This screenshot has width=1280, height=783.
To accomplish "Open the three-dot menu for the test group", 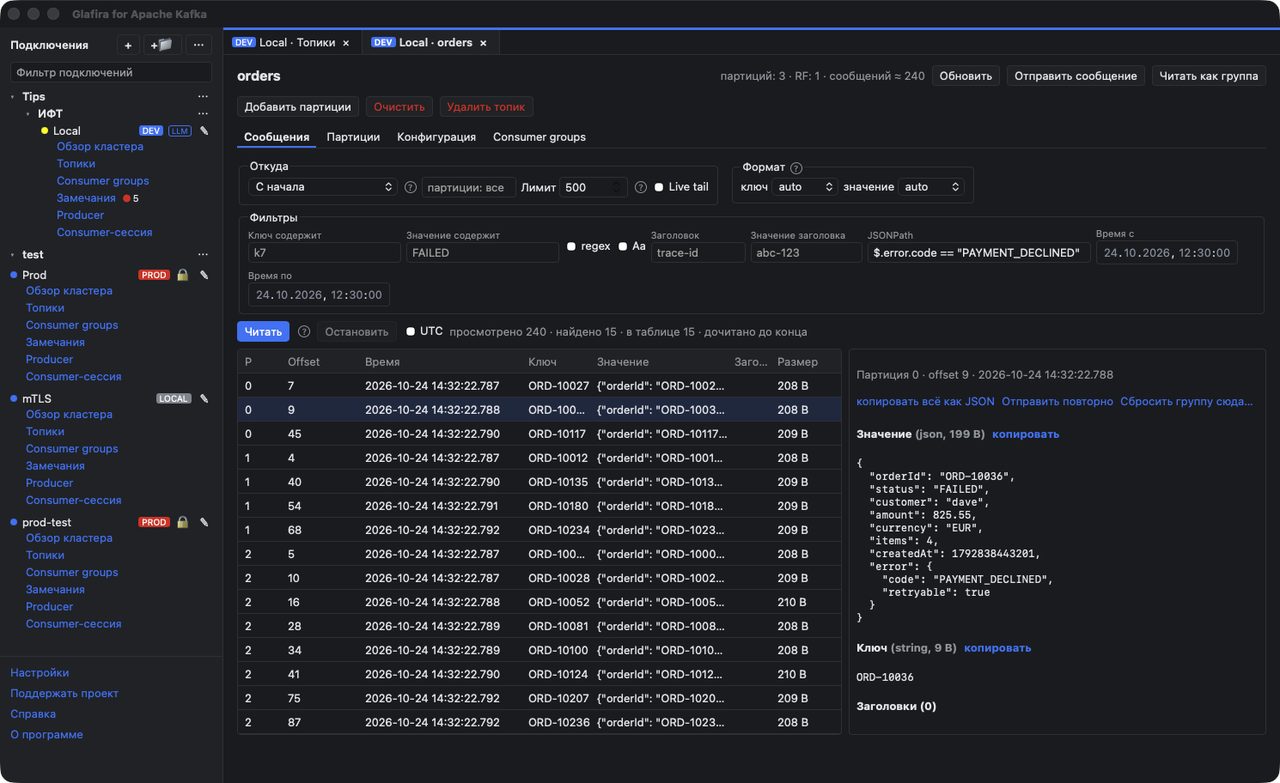I will click(203, 255).
